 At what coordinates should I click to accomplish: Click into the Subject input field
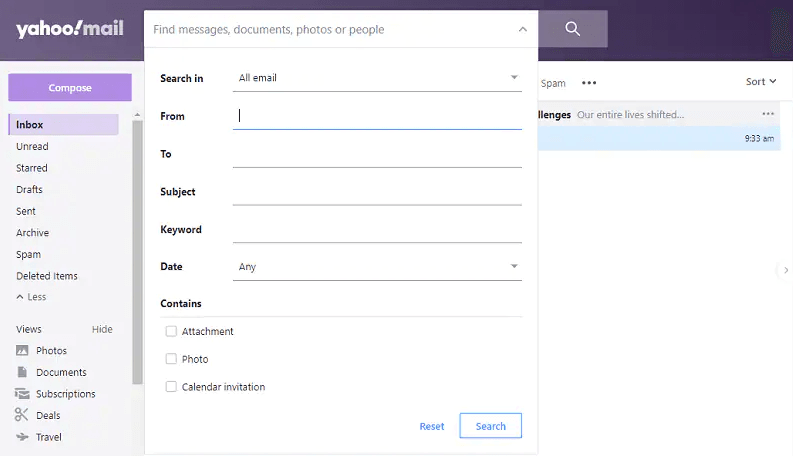[x=377, y=192]
